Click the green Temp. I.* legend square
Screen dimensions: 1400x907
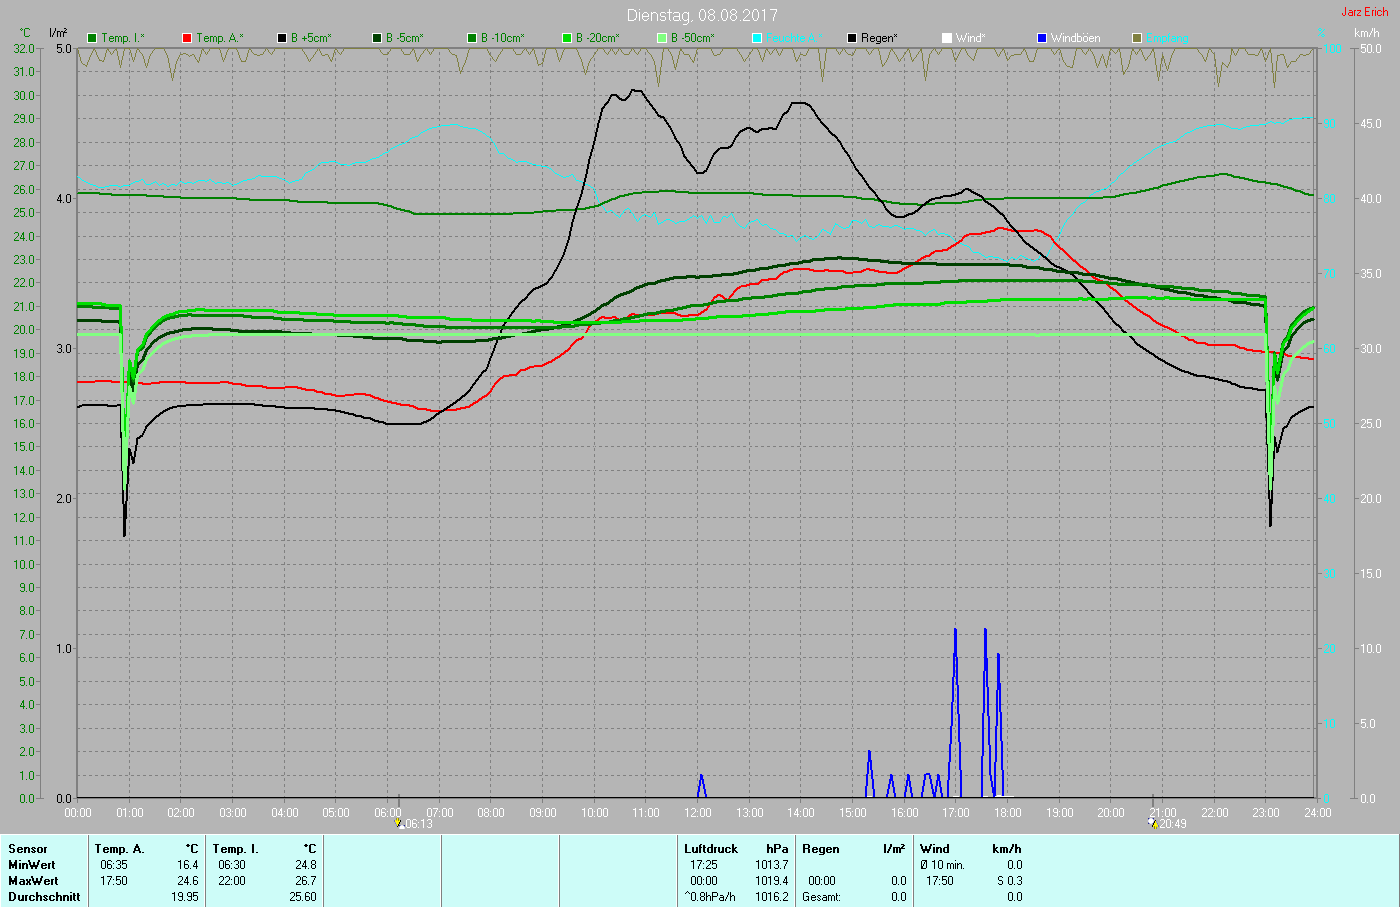(93, 38)
